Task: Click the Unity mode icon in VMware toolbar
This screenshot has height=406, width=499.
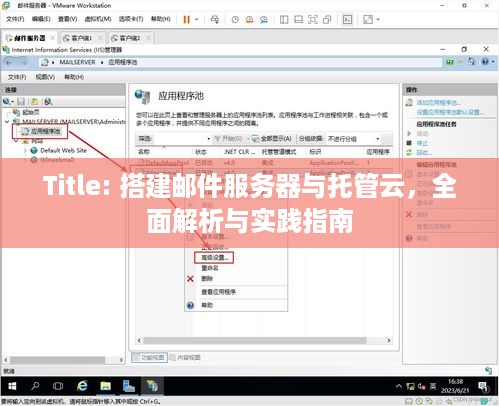Action: click(x=327, y=20)
